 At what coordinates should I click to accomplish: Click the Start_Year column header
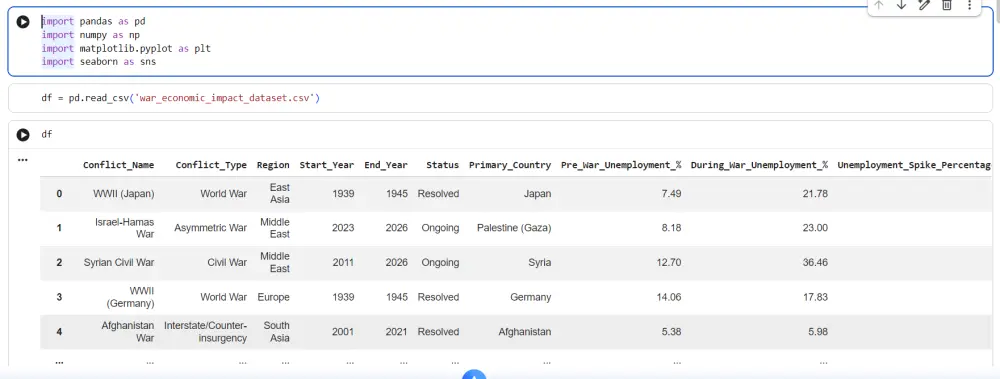pyautogui.click(x=327, y=165)
